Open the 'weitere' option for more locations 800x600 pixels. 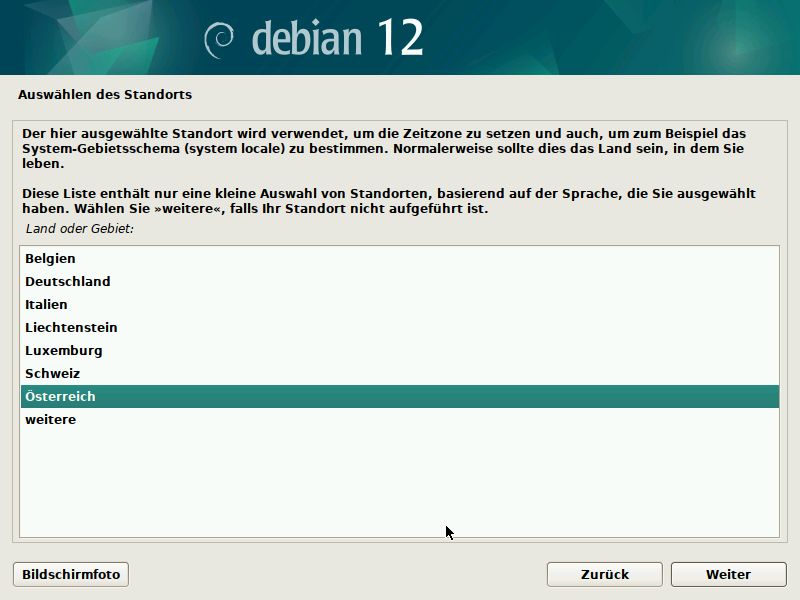click(x=51, y=420)
